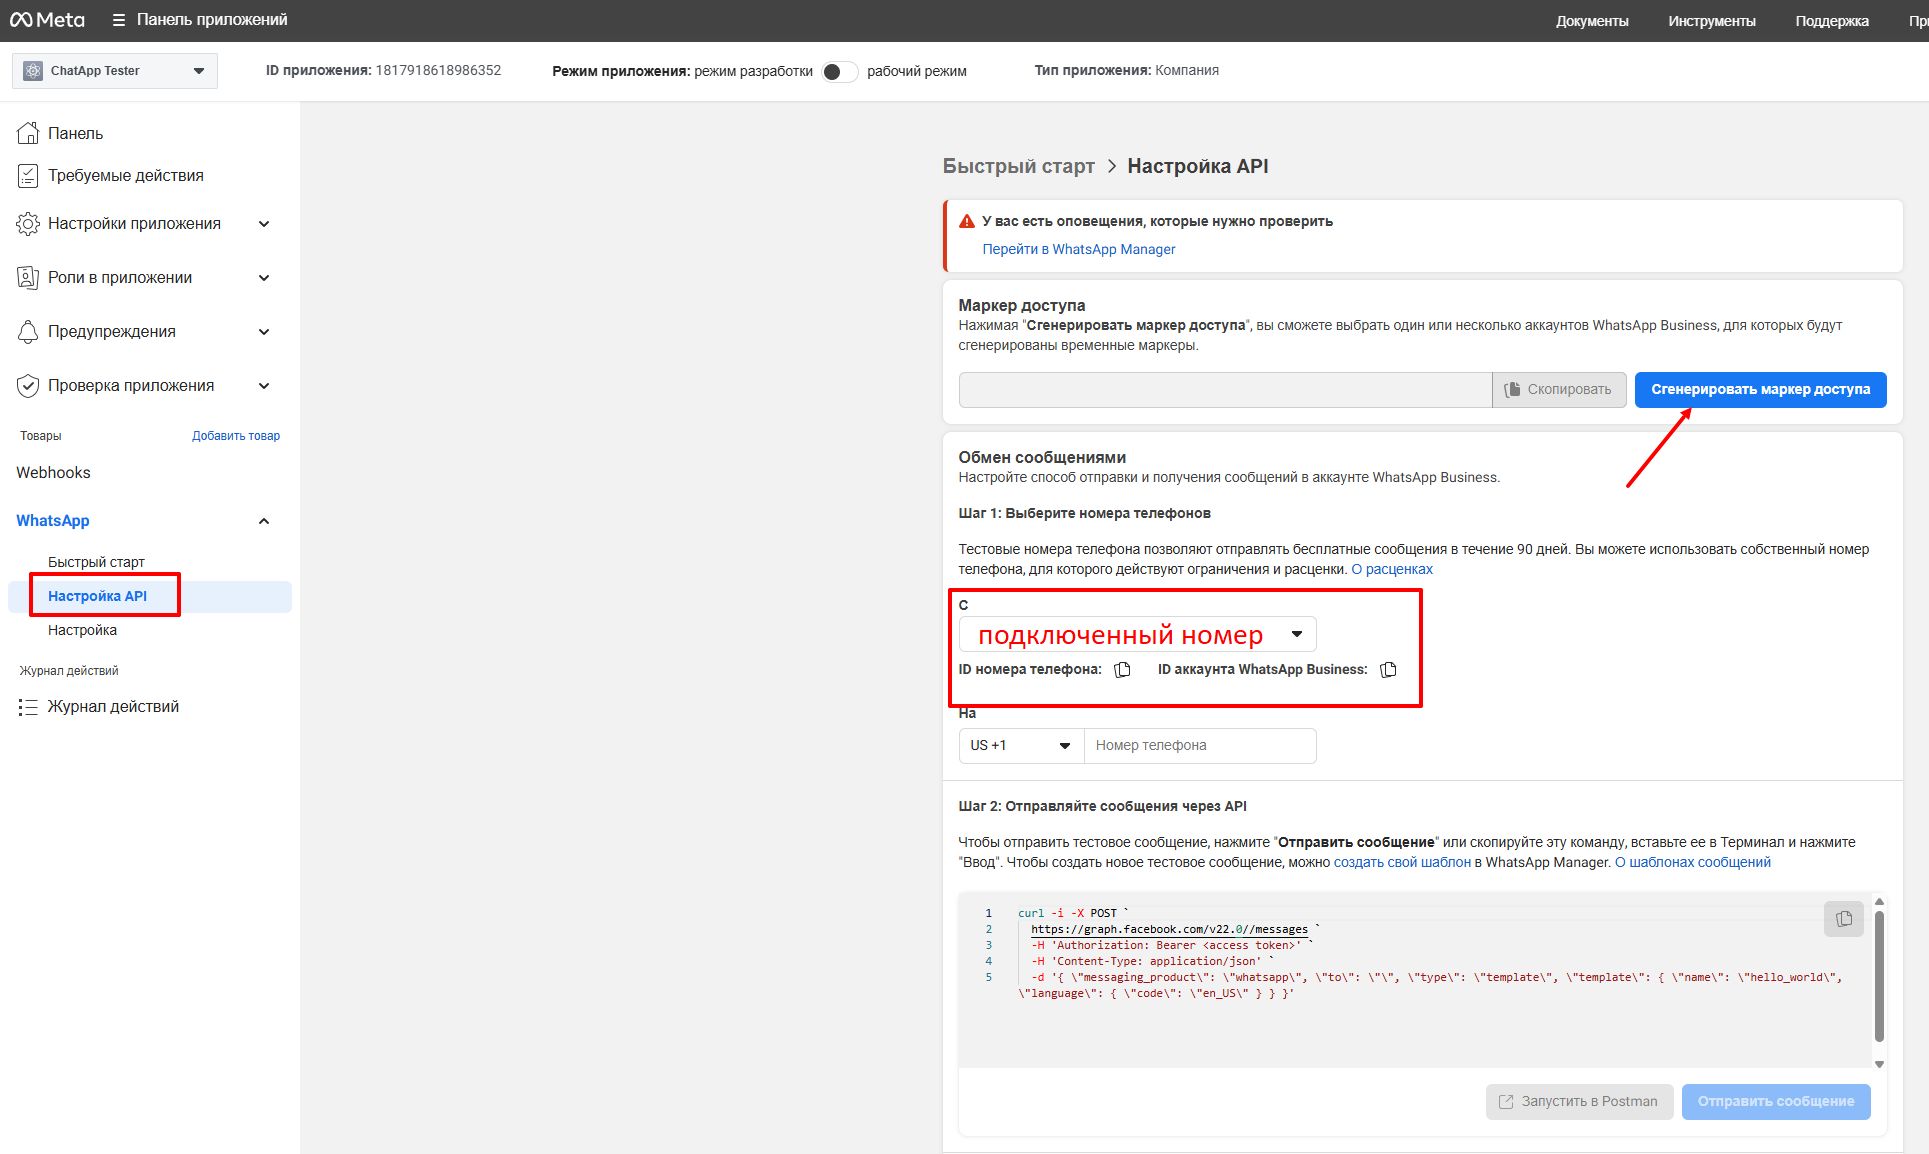Click the Требуемые действия checklist icon

pos(28,176)
